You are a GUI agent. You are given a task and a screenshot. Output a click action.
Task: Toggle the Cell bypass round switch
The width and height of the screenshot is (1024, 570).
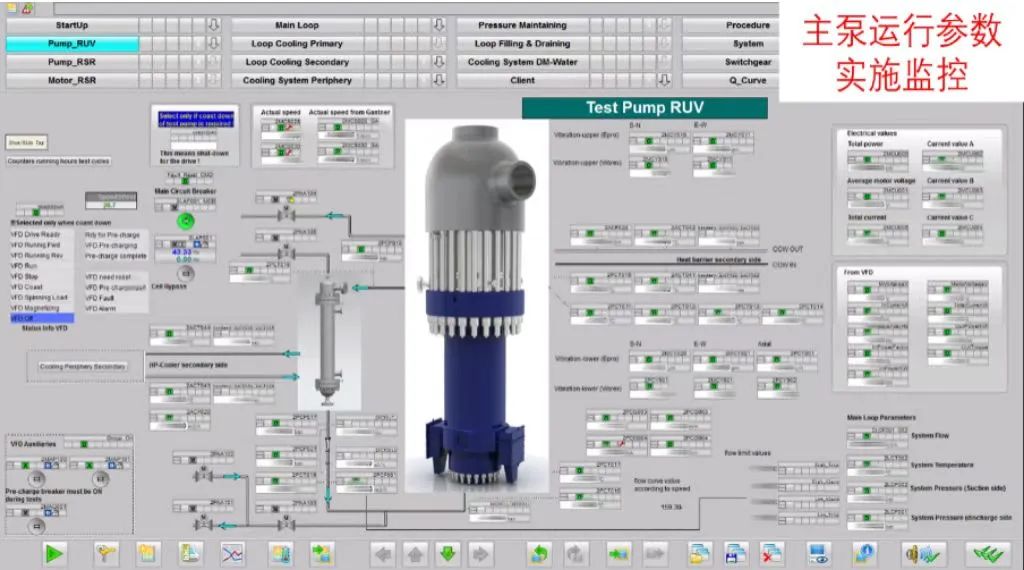[x=184, y=271]
